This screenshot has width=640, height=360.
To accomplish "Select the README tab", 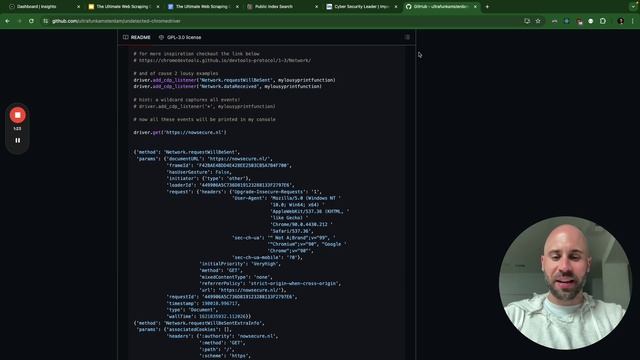I will 137,37.
